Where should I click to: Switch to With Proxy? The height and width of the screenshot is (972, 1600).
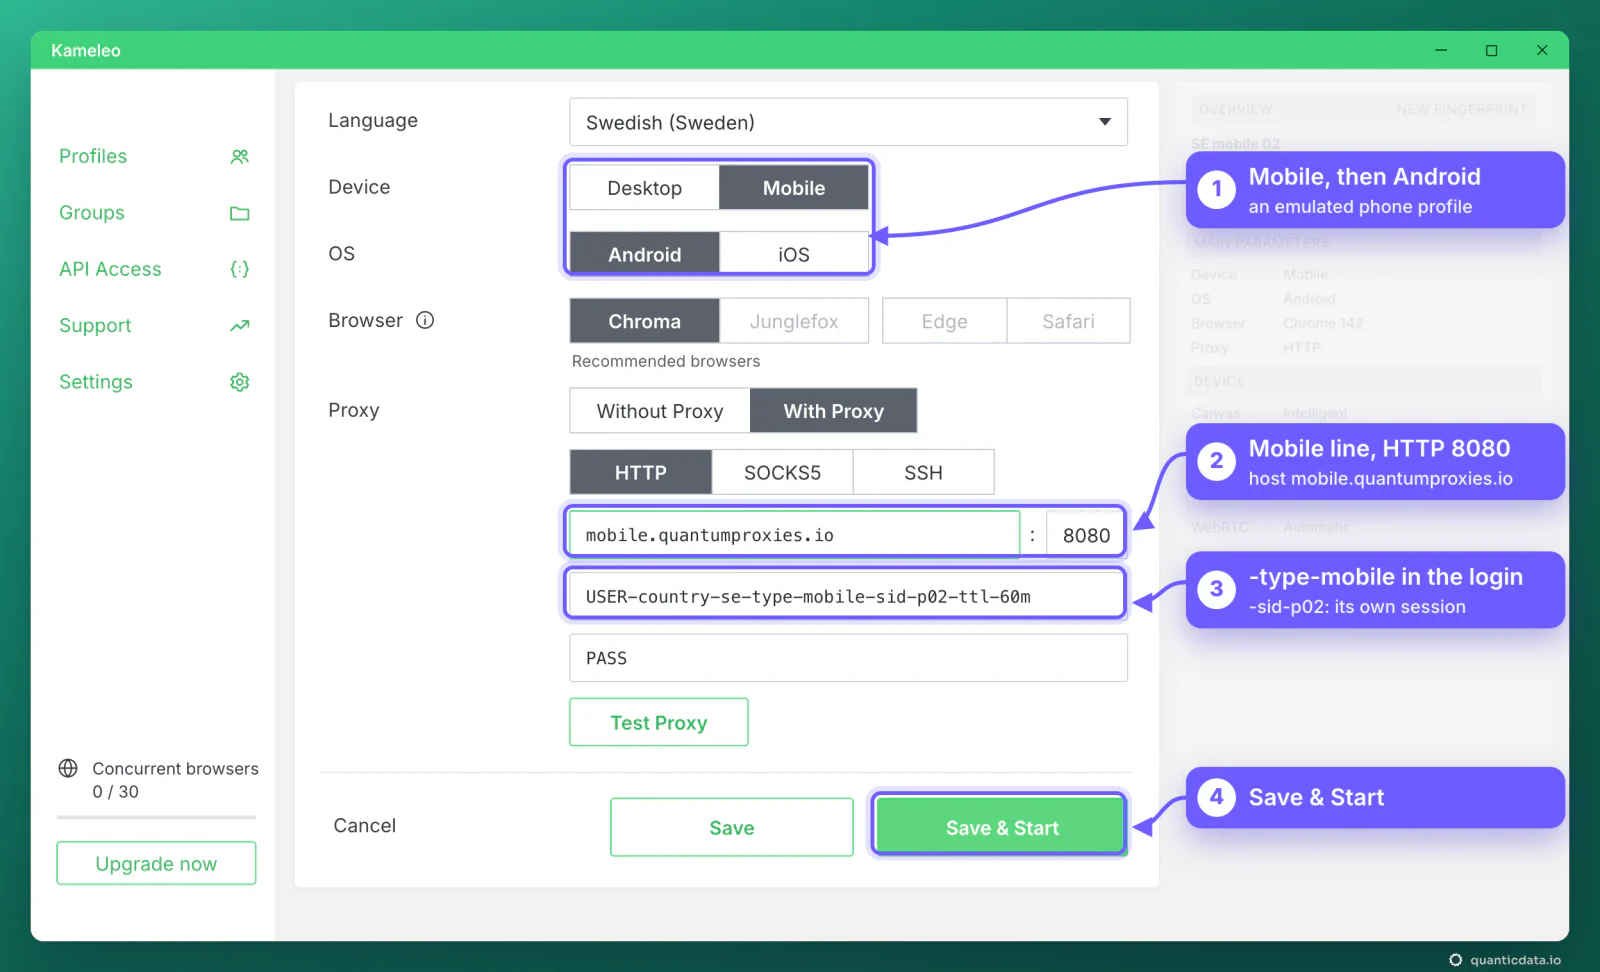tap(833, 411)
